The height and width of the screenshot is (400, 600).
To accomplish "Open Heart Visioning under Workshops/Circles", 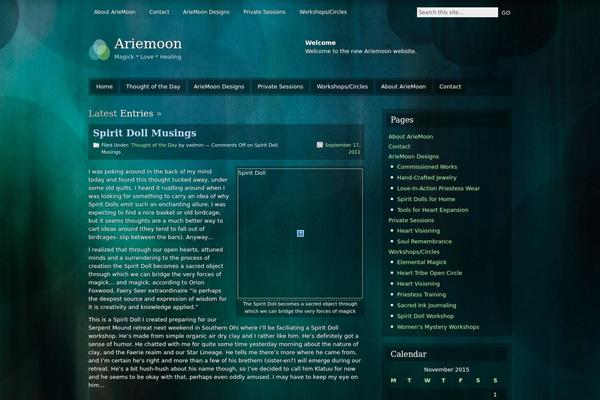I will pos(418,284).
